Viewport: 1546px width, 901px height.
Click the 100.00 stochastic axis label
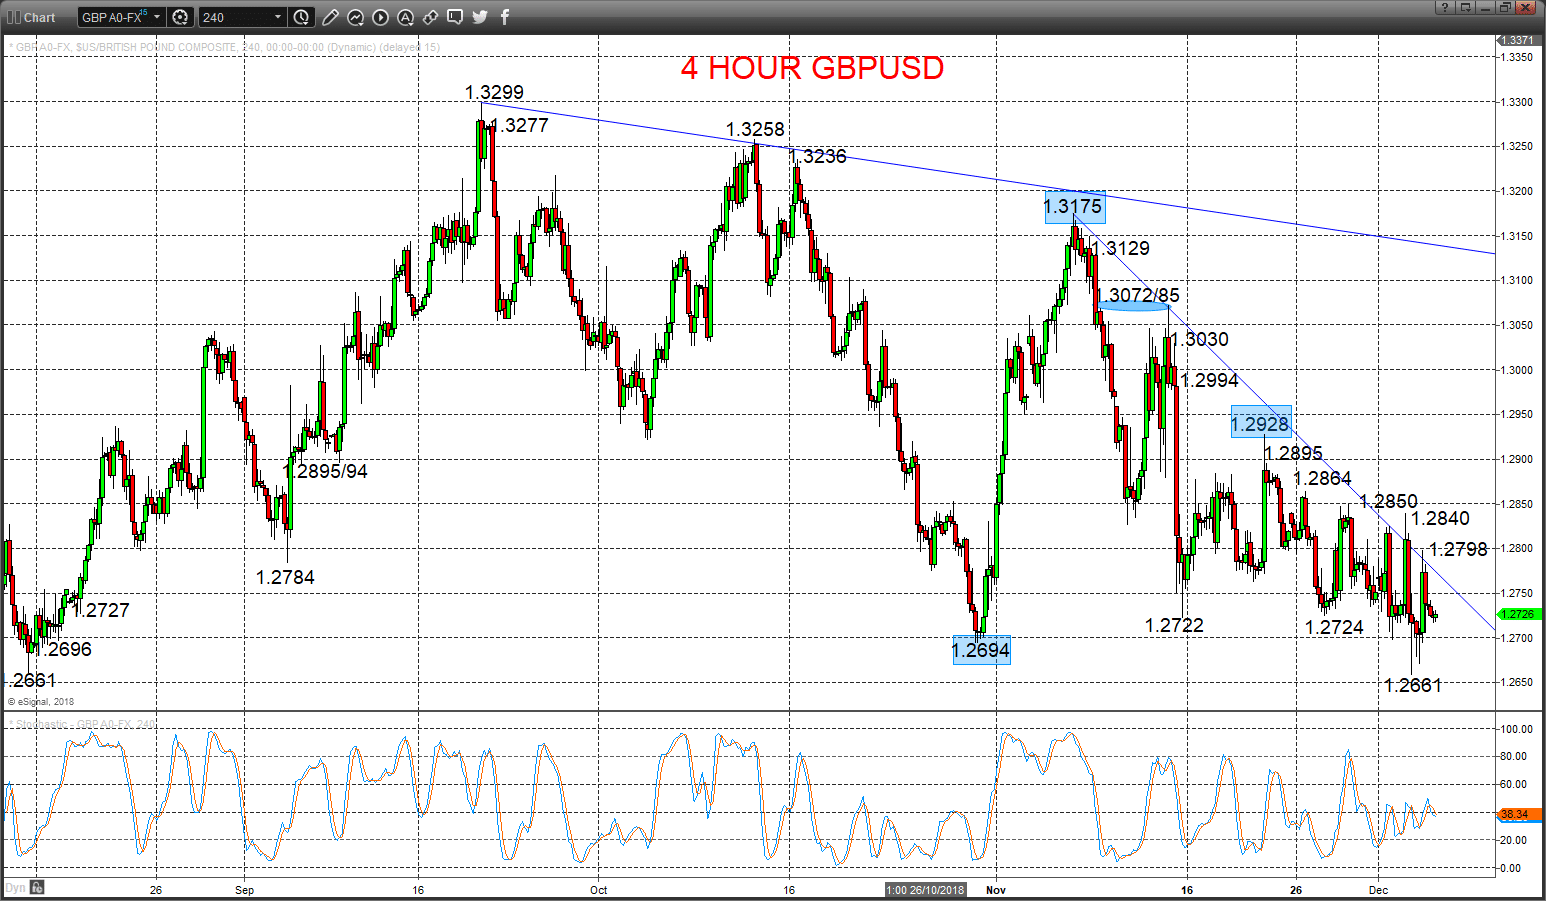coord(1517,729)
